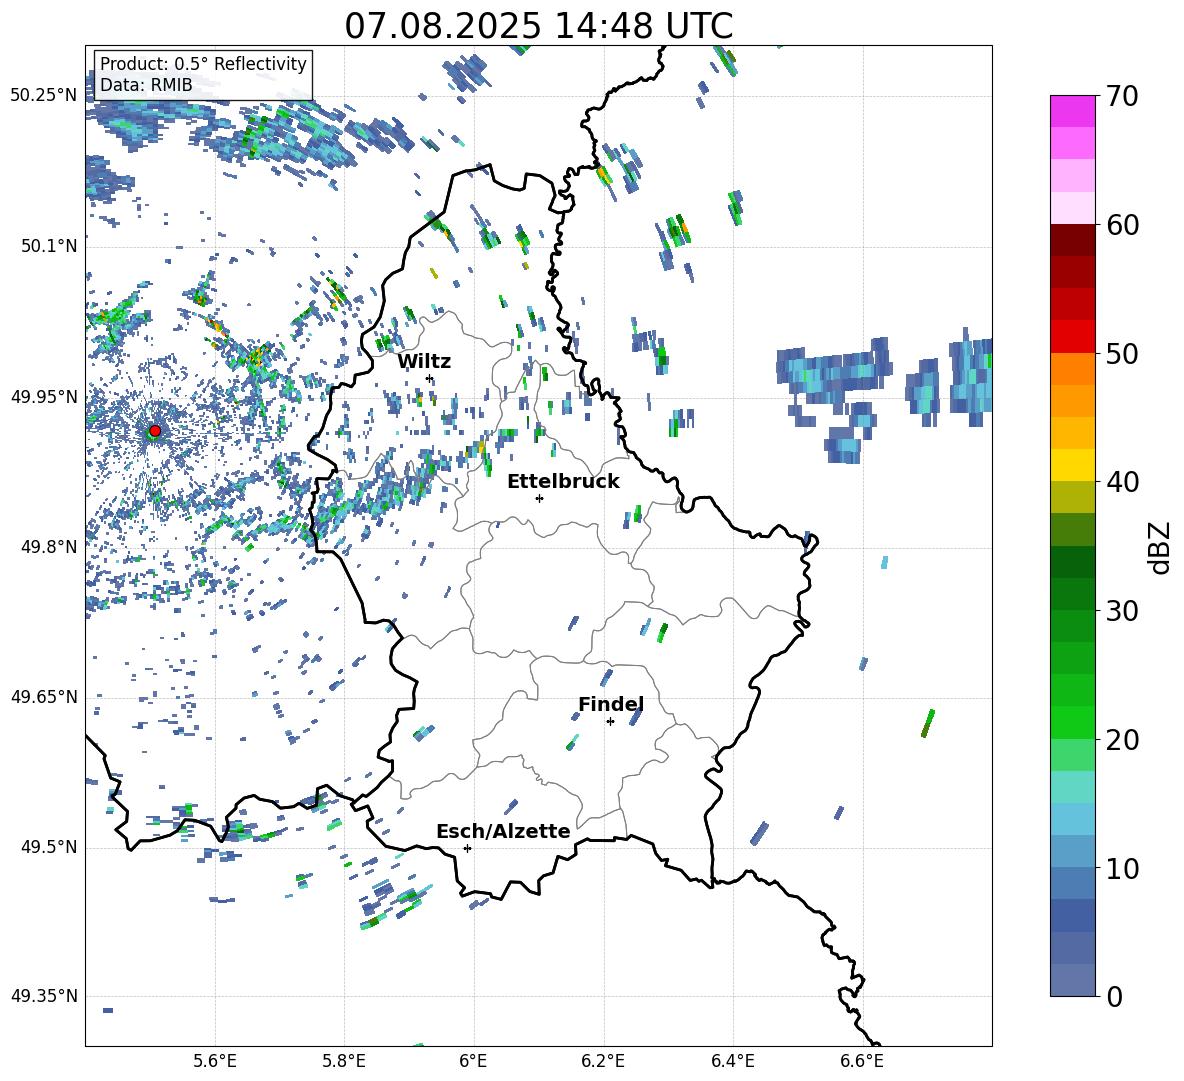Click the 50 tick on the colorbar
Image resolution: width=1184 pixels, height=1081 pixels.
pos(1122,353)
